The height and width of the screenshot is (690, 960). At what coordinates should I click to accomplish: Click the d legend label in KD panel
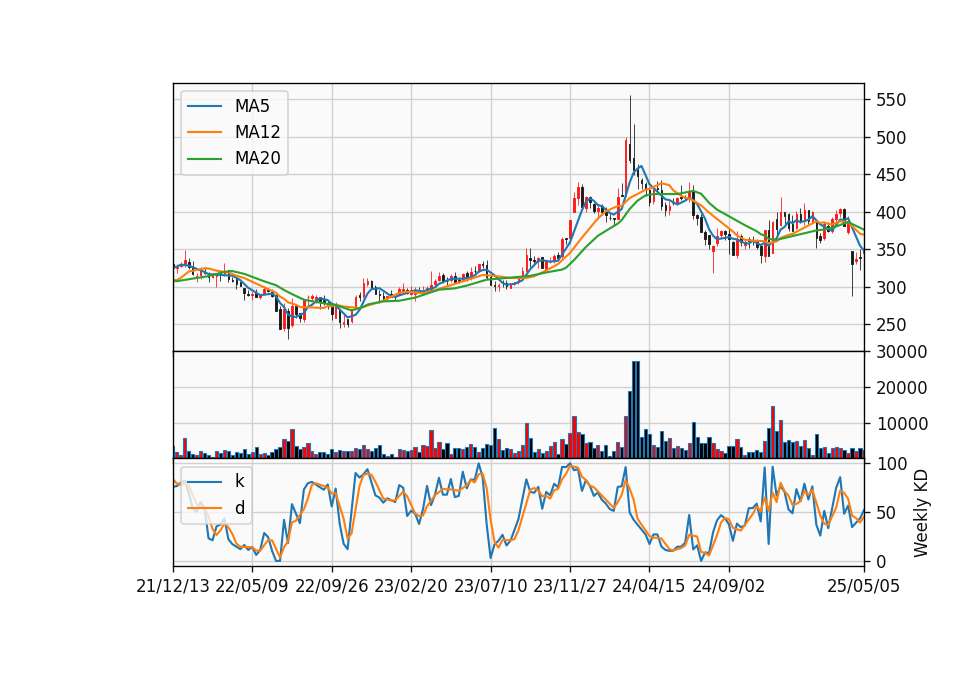239,508
